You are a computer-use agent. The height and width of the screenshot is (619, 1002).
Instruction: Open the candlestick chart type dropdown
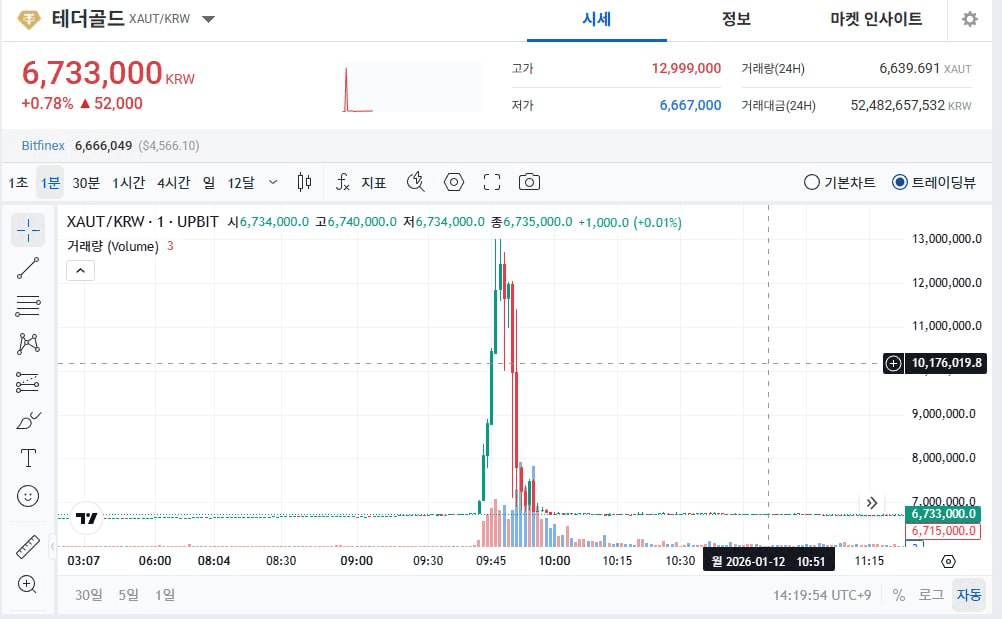coord(305,182)
